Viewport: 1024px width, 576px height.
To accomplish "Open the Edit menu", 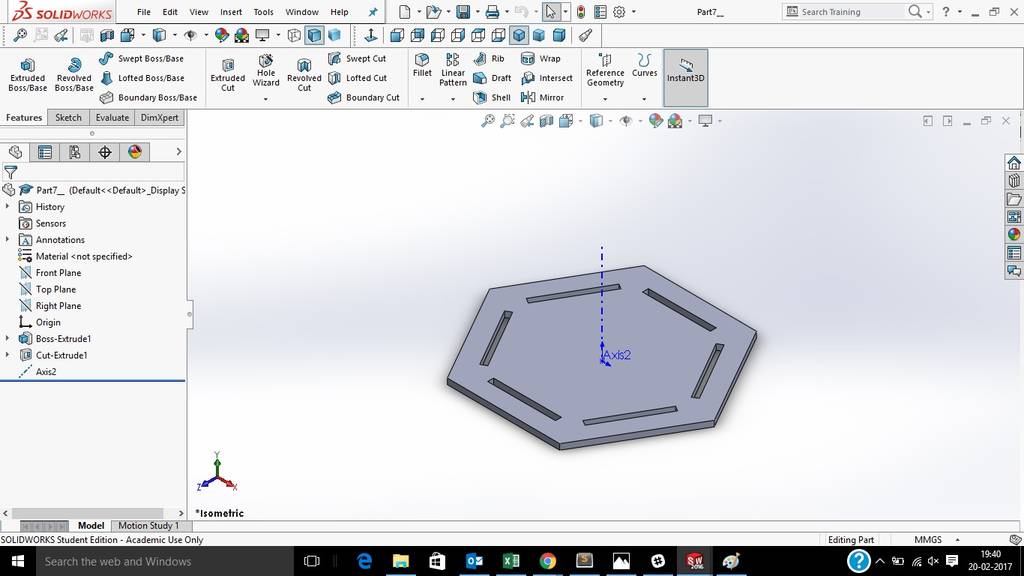I will coord(170,12).
